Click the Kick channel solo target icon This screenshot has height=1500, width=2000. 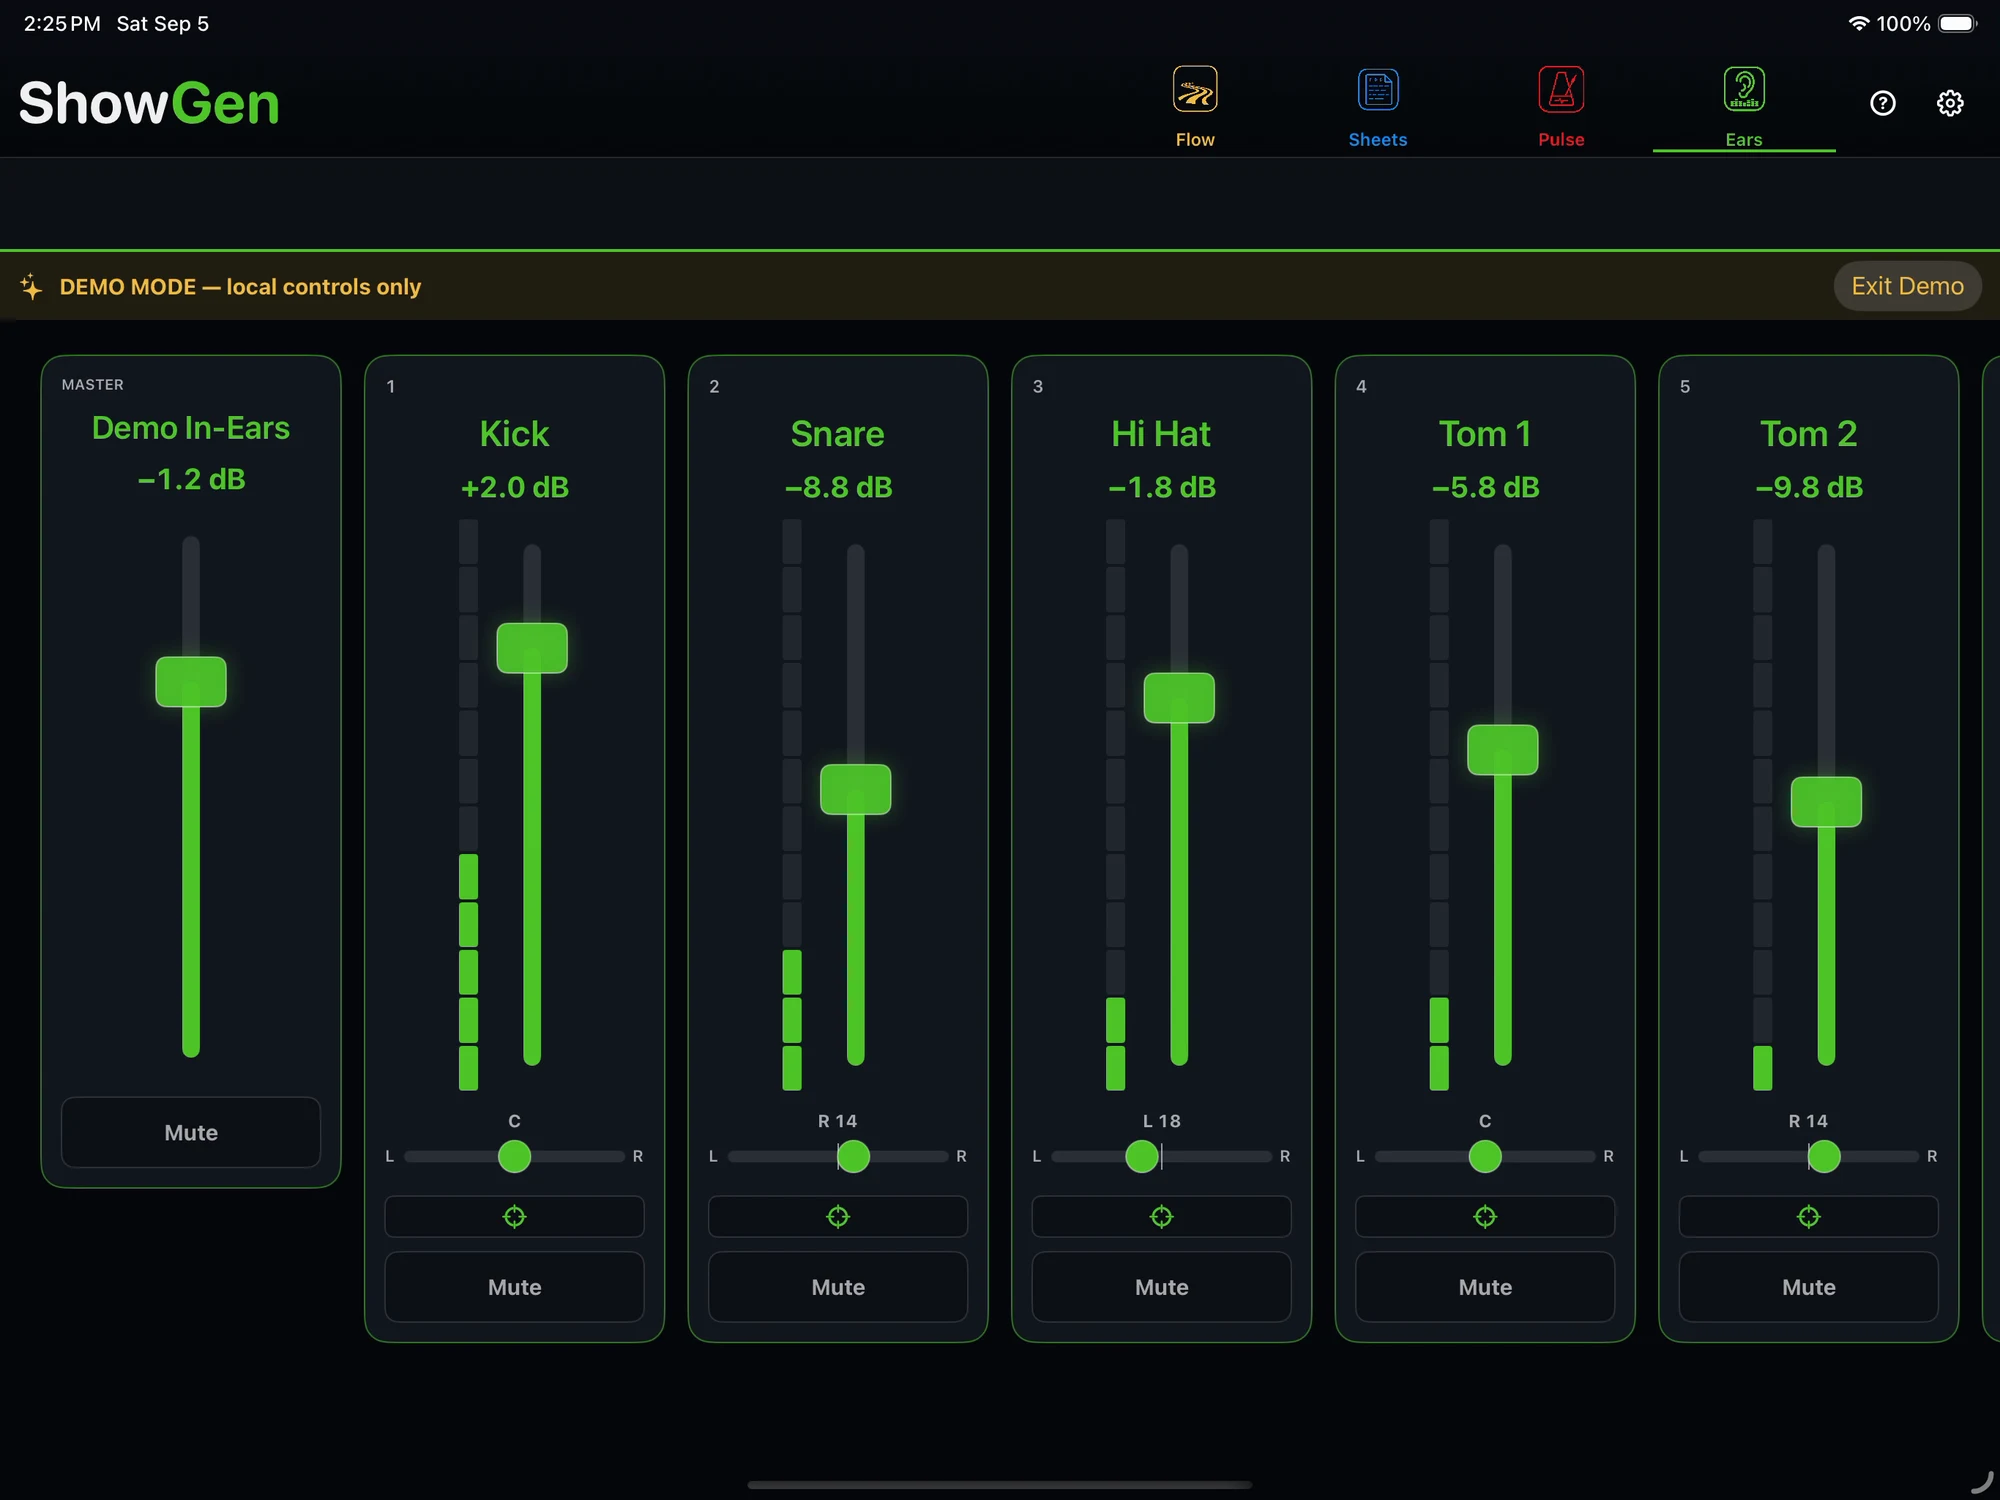pyautogui.click(x=514, y=1216)
